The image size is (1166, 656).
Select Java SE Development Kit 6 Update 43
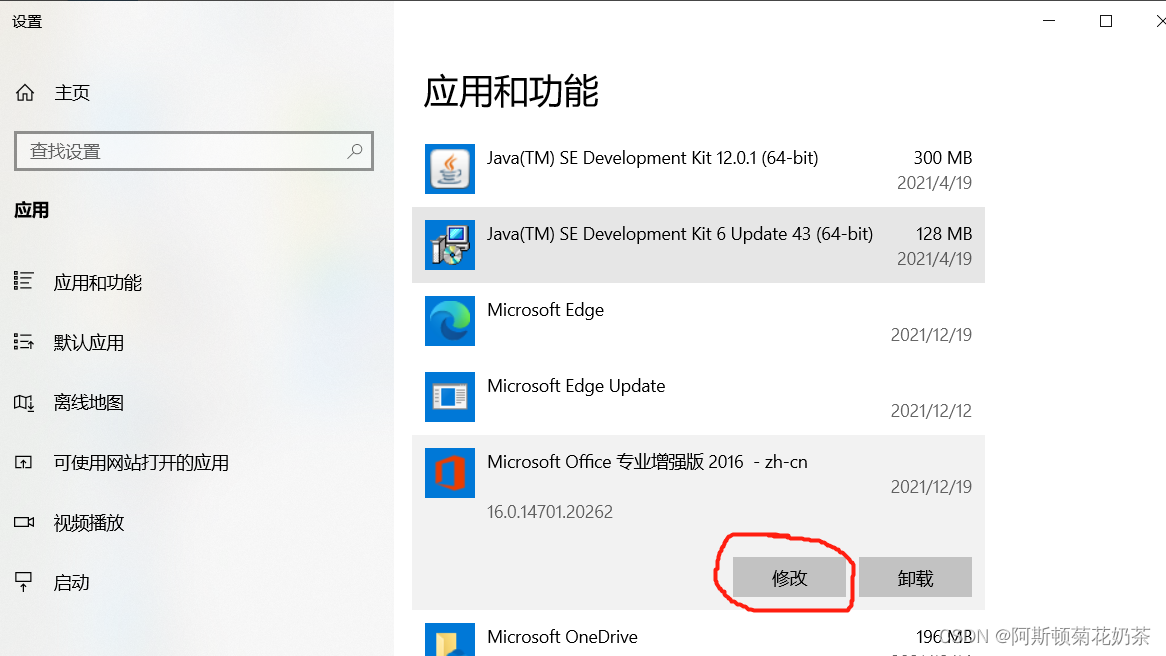click(698, 245)
